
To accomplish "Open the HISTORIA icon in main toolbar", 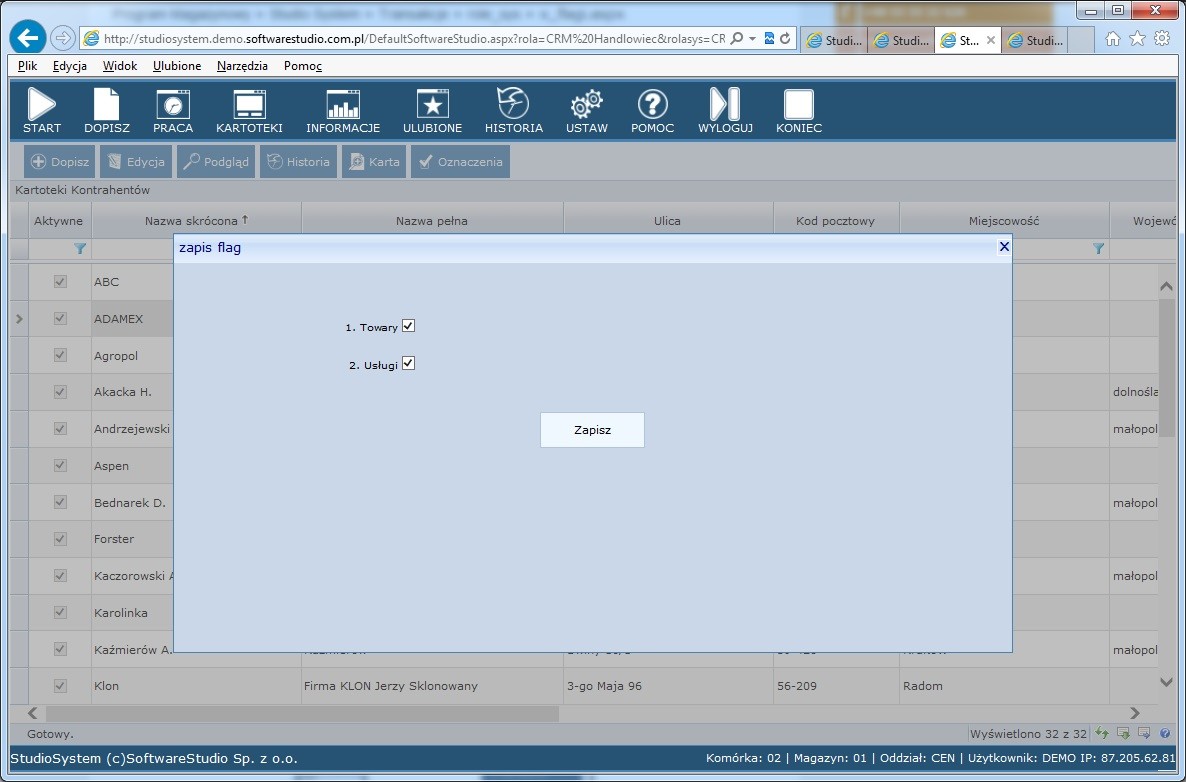I will [x=514, y=111].
